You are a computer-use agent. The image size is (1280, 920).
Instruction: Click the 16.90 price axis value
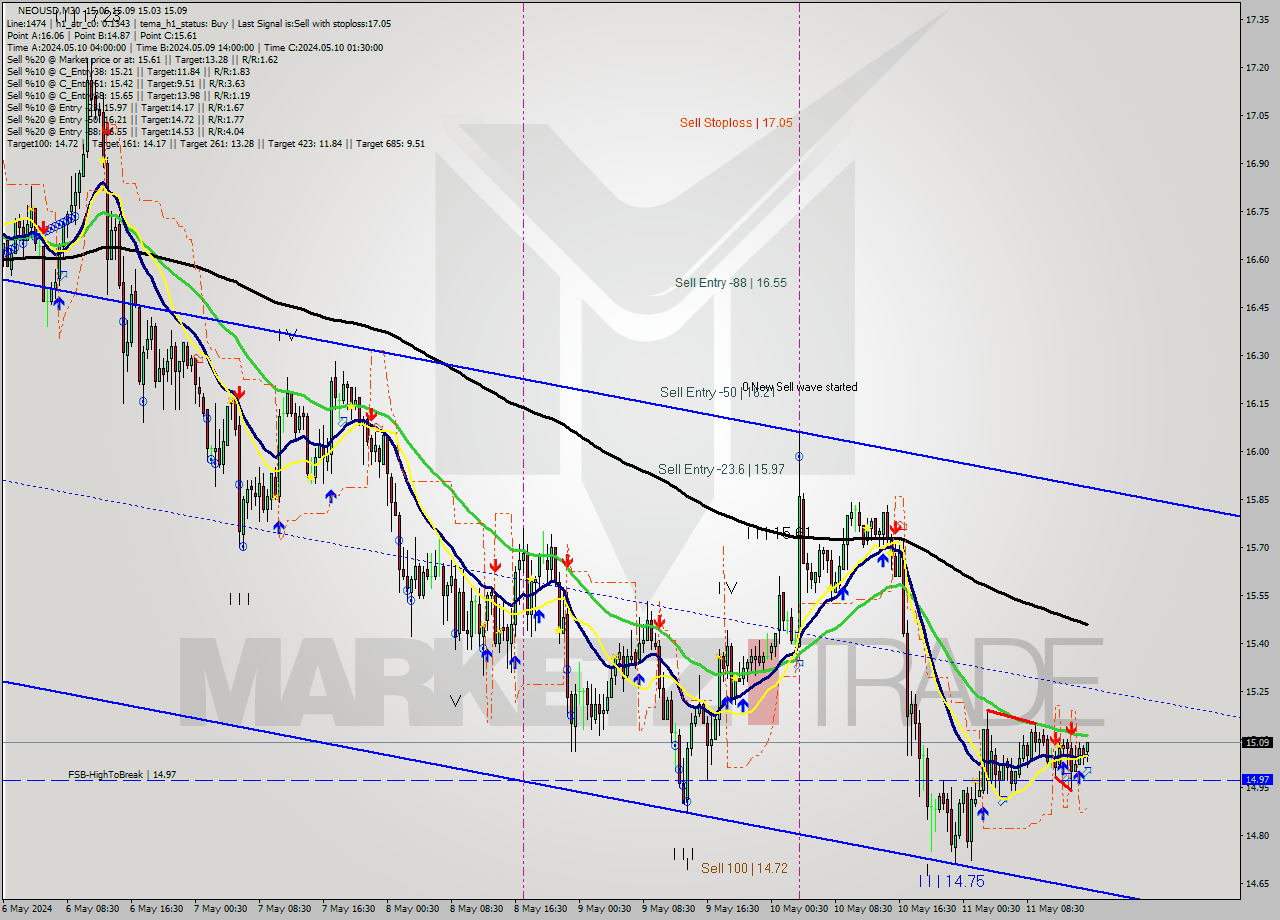(x=1257, y=163)
